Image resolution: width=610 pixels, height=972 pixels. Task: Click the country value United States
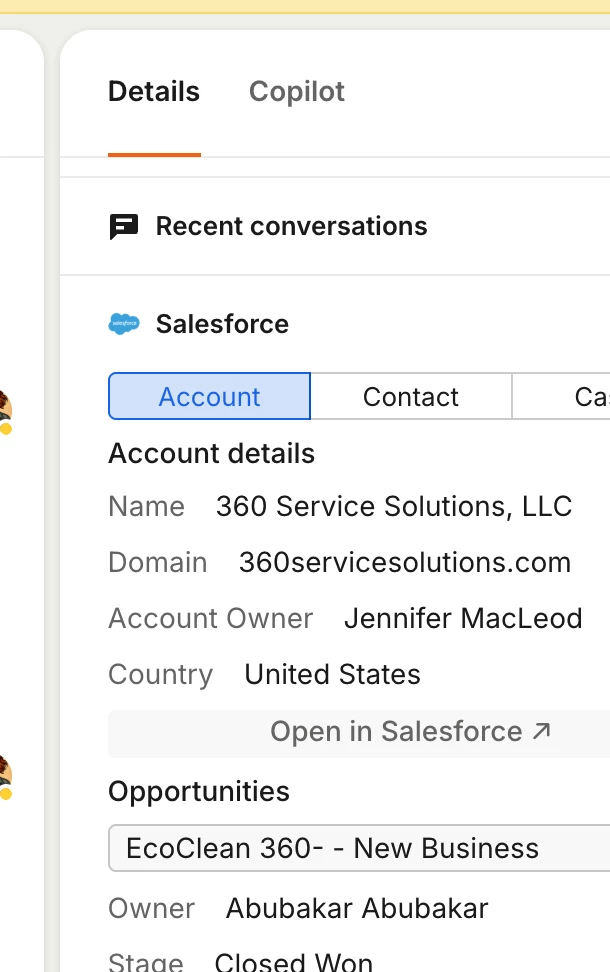[x=332, y=674]
